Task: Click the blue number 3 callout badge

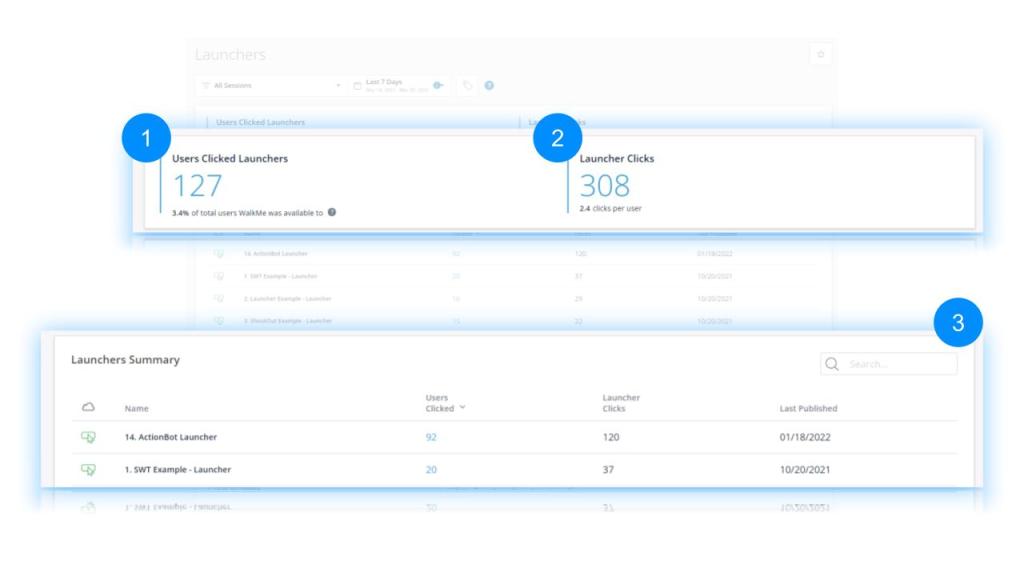Action: (x=958, y=323)
